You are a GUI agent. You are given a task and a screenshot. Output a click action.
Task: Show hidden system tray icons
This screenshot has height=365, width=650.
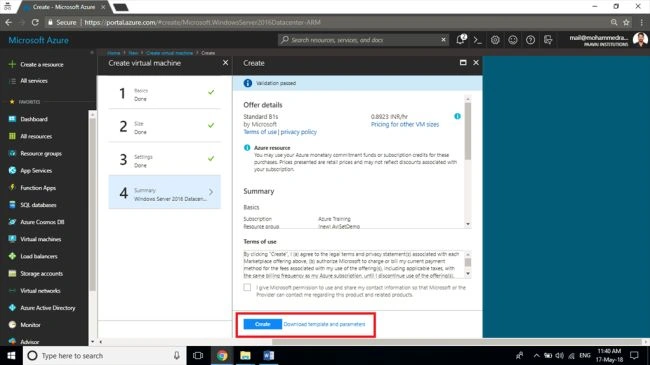coord(536,355)
